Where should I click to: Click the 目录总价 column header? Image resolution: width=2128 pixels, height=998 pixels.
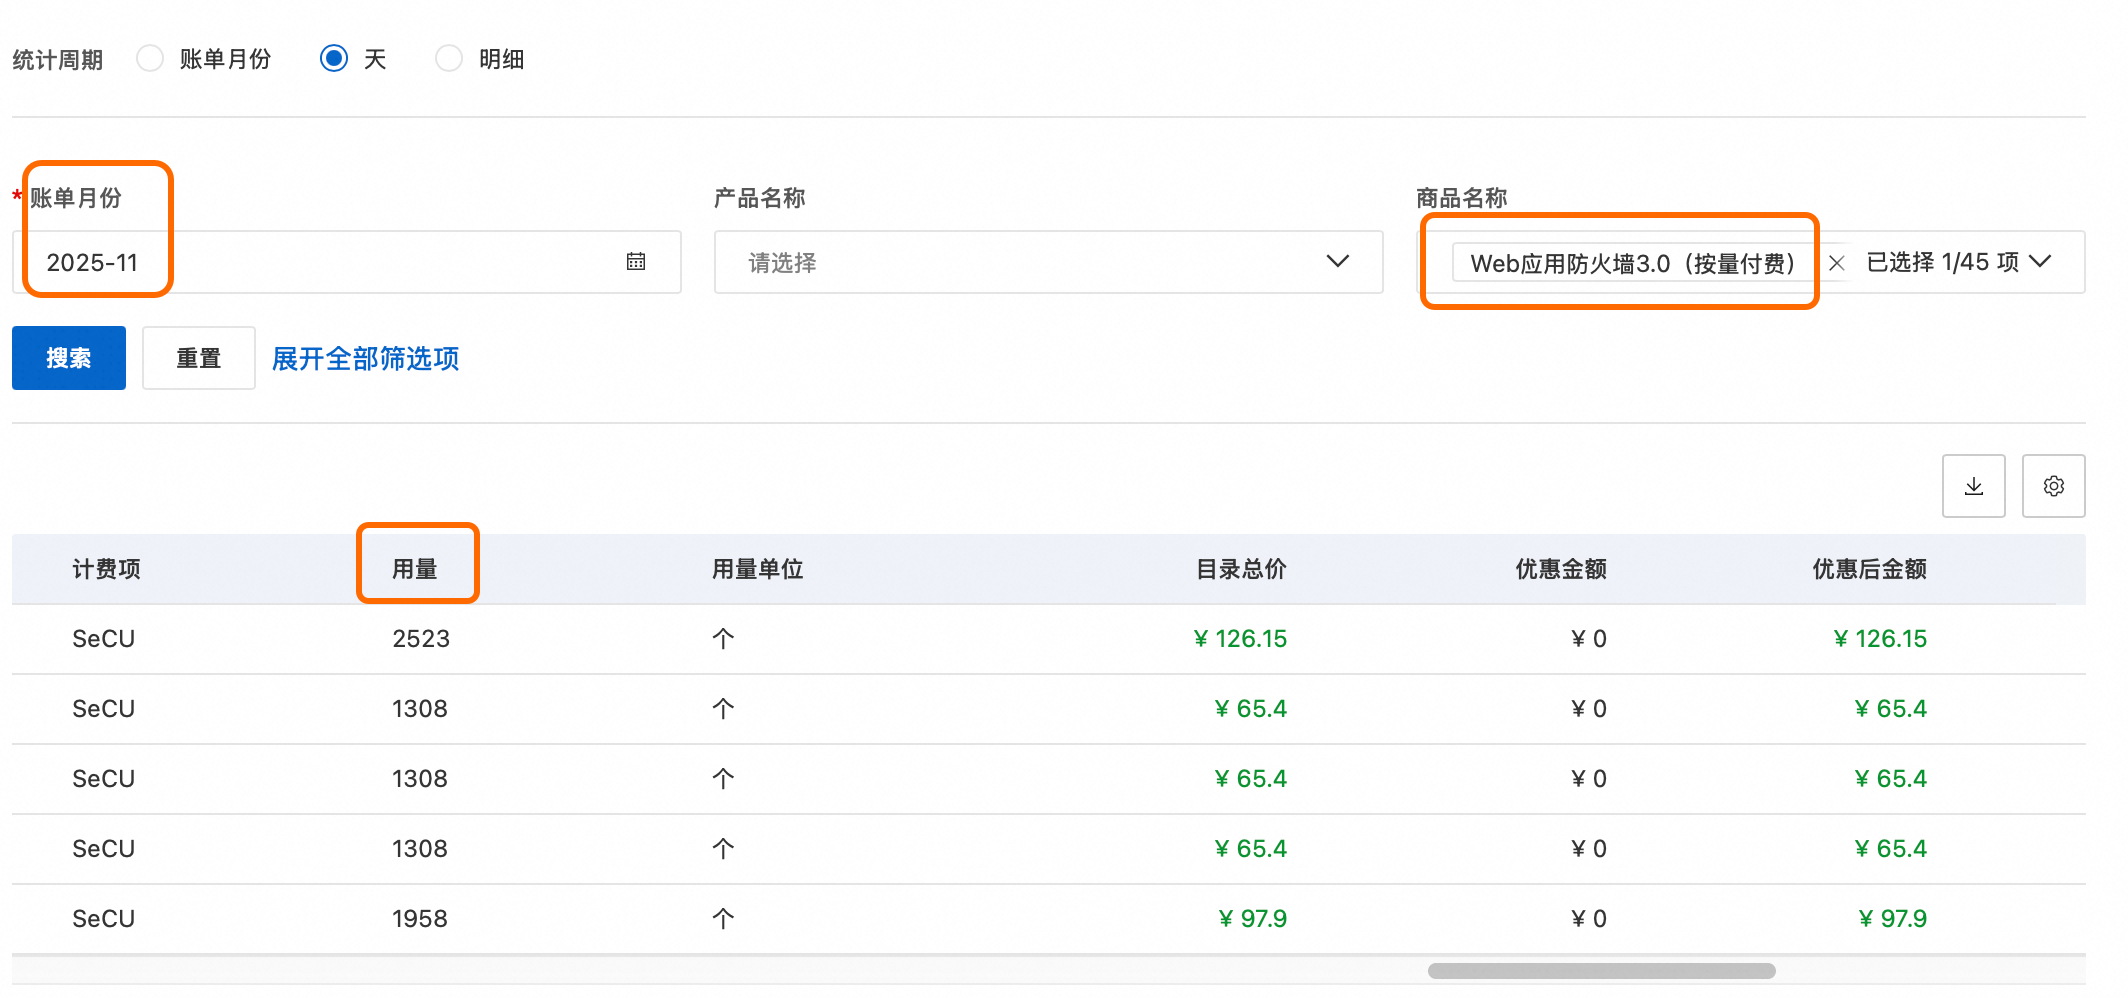tap(1240, 569)
